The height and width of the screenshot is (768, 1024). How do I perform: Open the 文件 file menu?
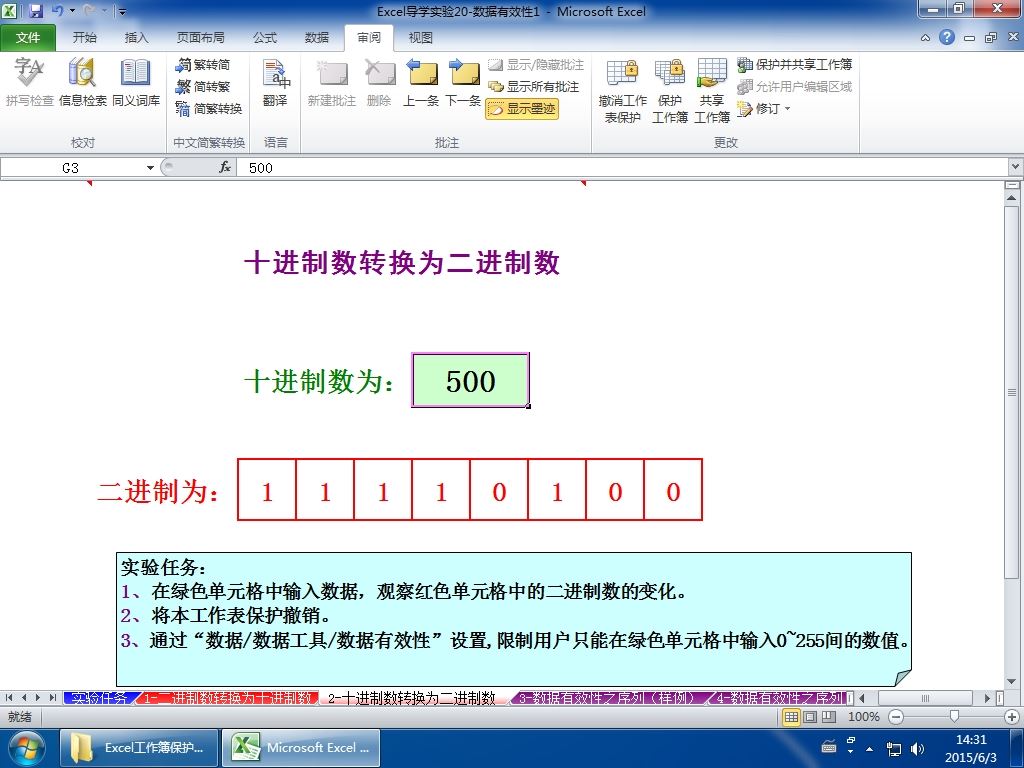28,38
